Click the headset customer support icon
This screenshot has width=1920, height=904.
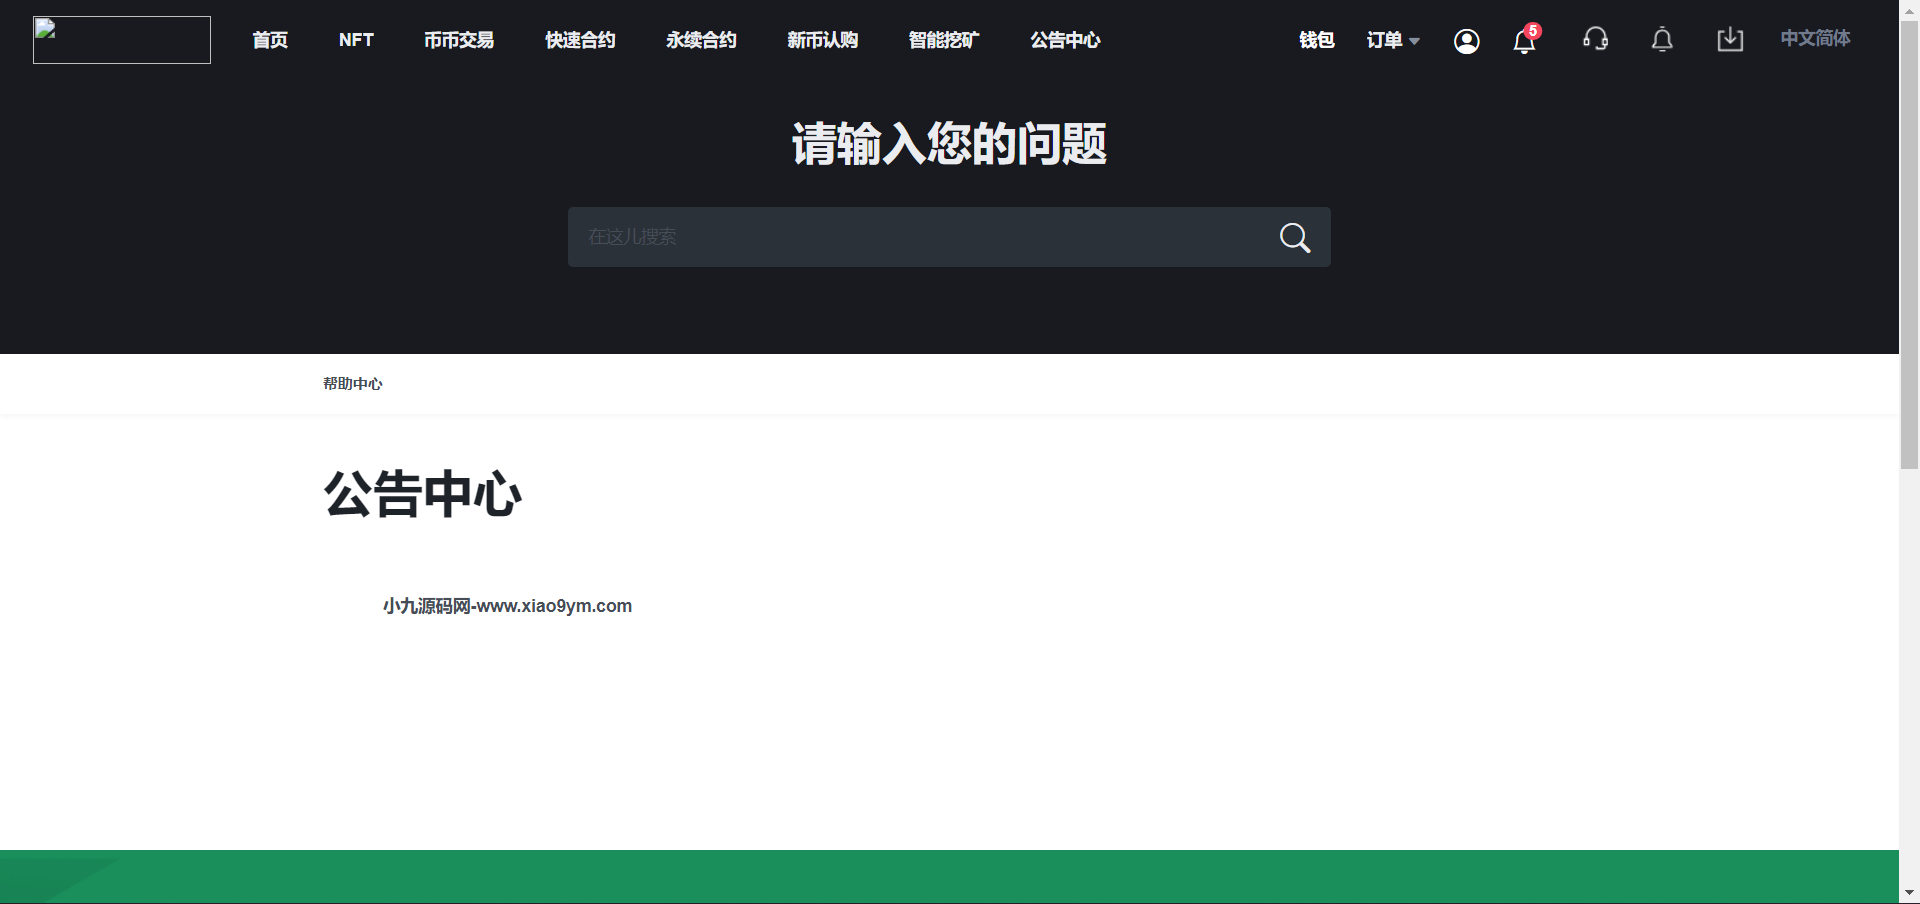click(1595, 40)
